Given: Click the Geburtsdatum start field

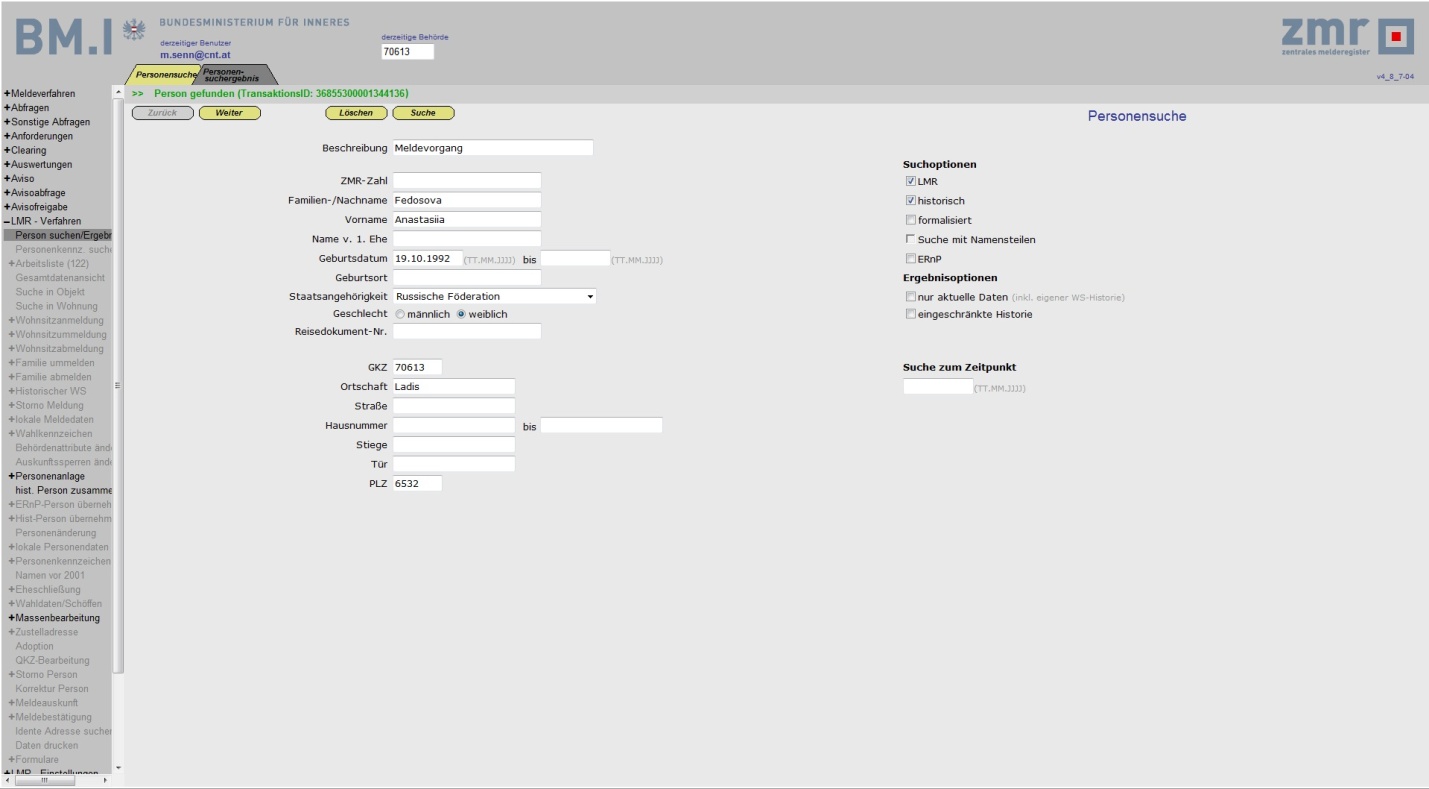Looking at the screenshot, I should tap(428, 258).
